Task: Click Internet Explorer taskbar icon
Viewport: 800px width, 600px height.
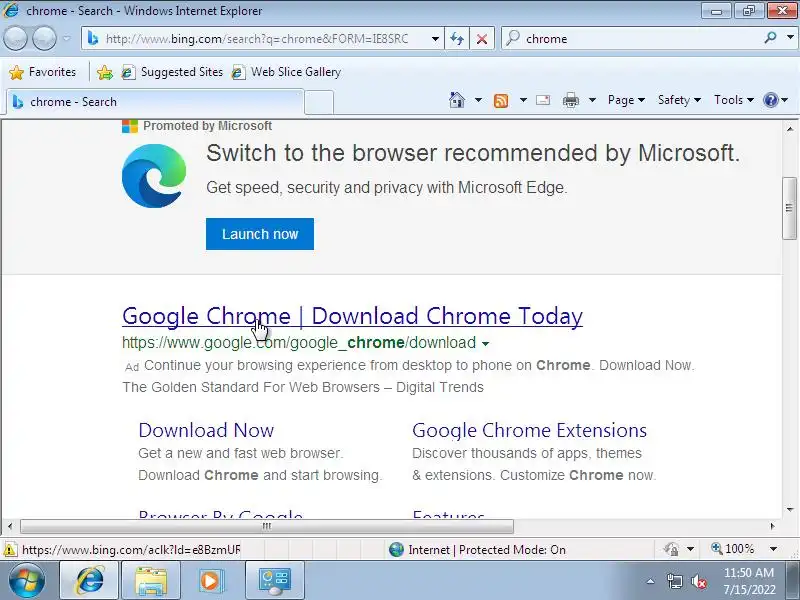Action: pyautogui.click(x=90, y=581)
